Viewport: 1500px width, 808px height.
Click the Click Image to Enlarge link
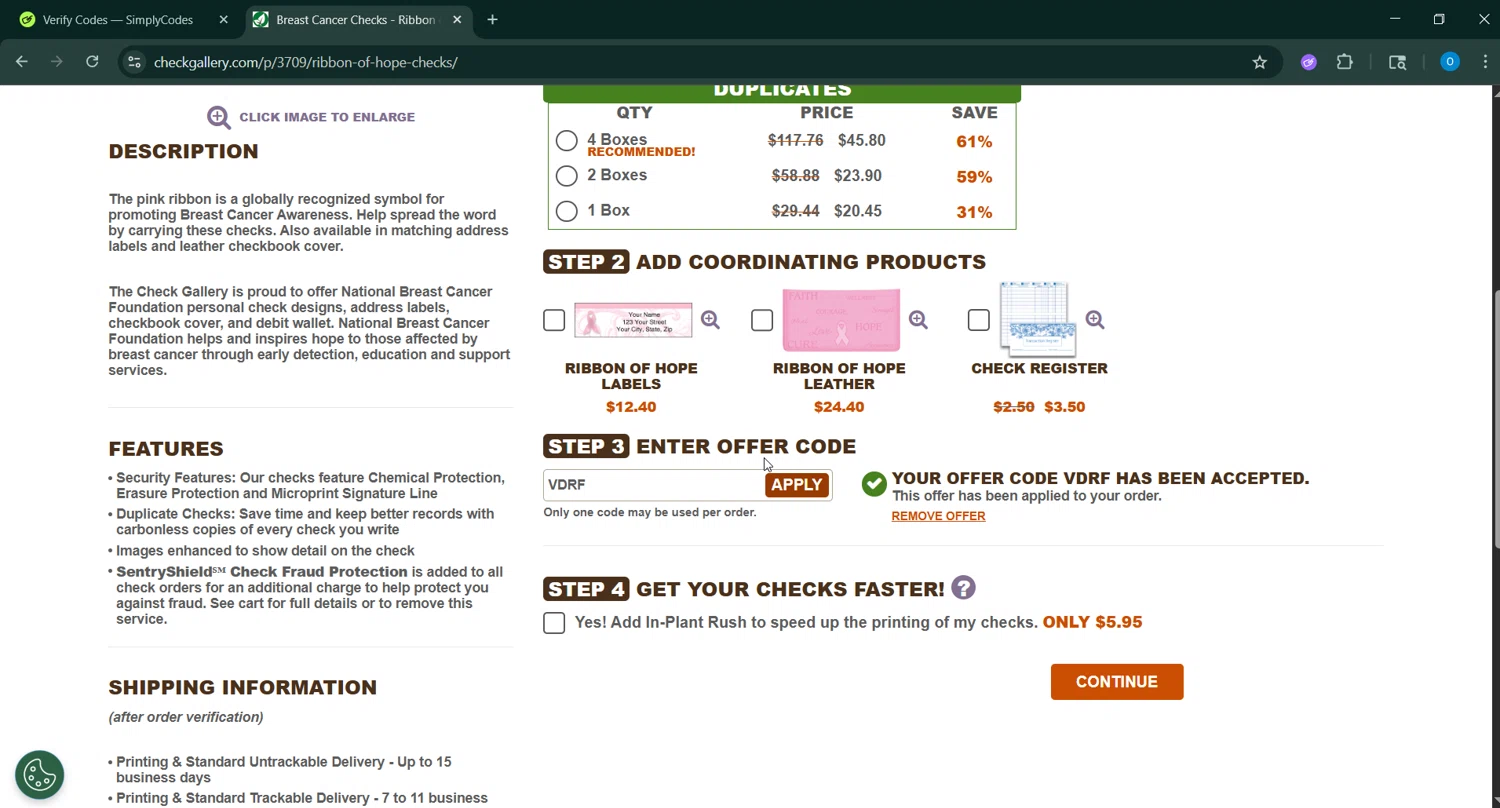click(327, 117)
